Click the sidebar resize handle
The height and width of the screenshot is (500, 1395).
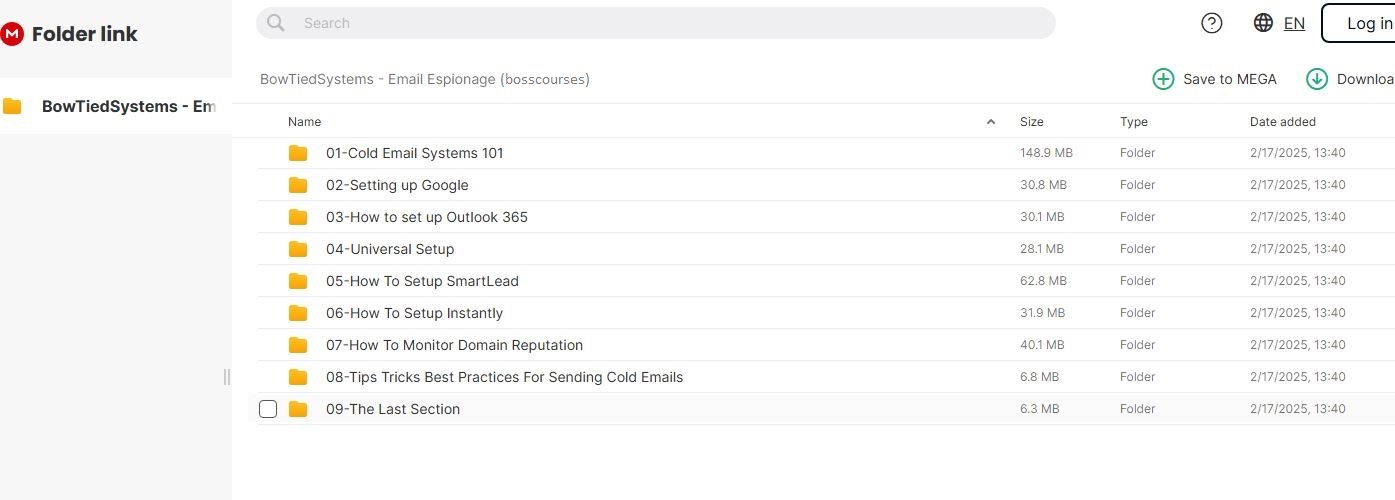coord(227,376)
